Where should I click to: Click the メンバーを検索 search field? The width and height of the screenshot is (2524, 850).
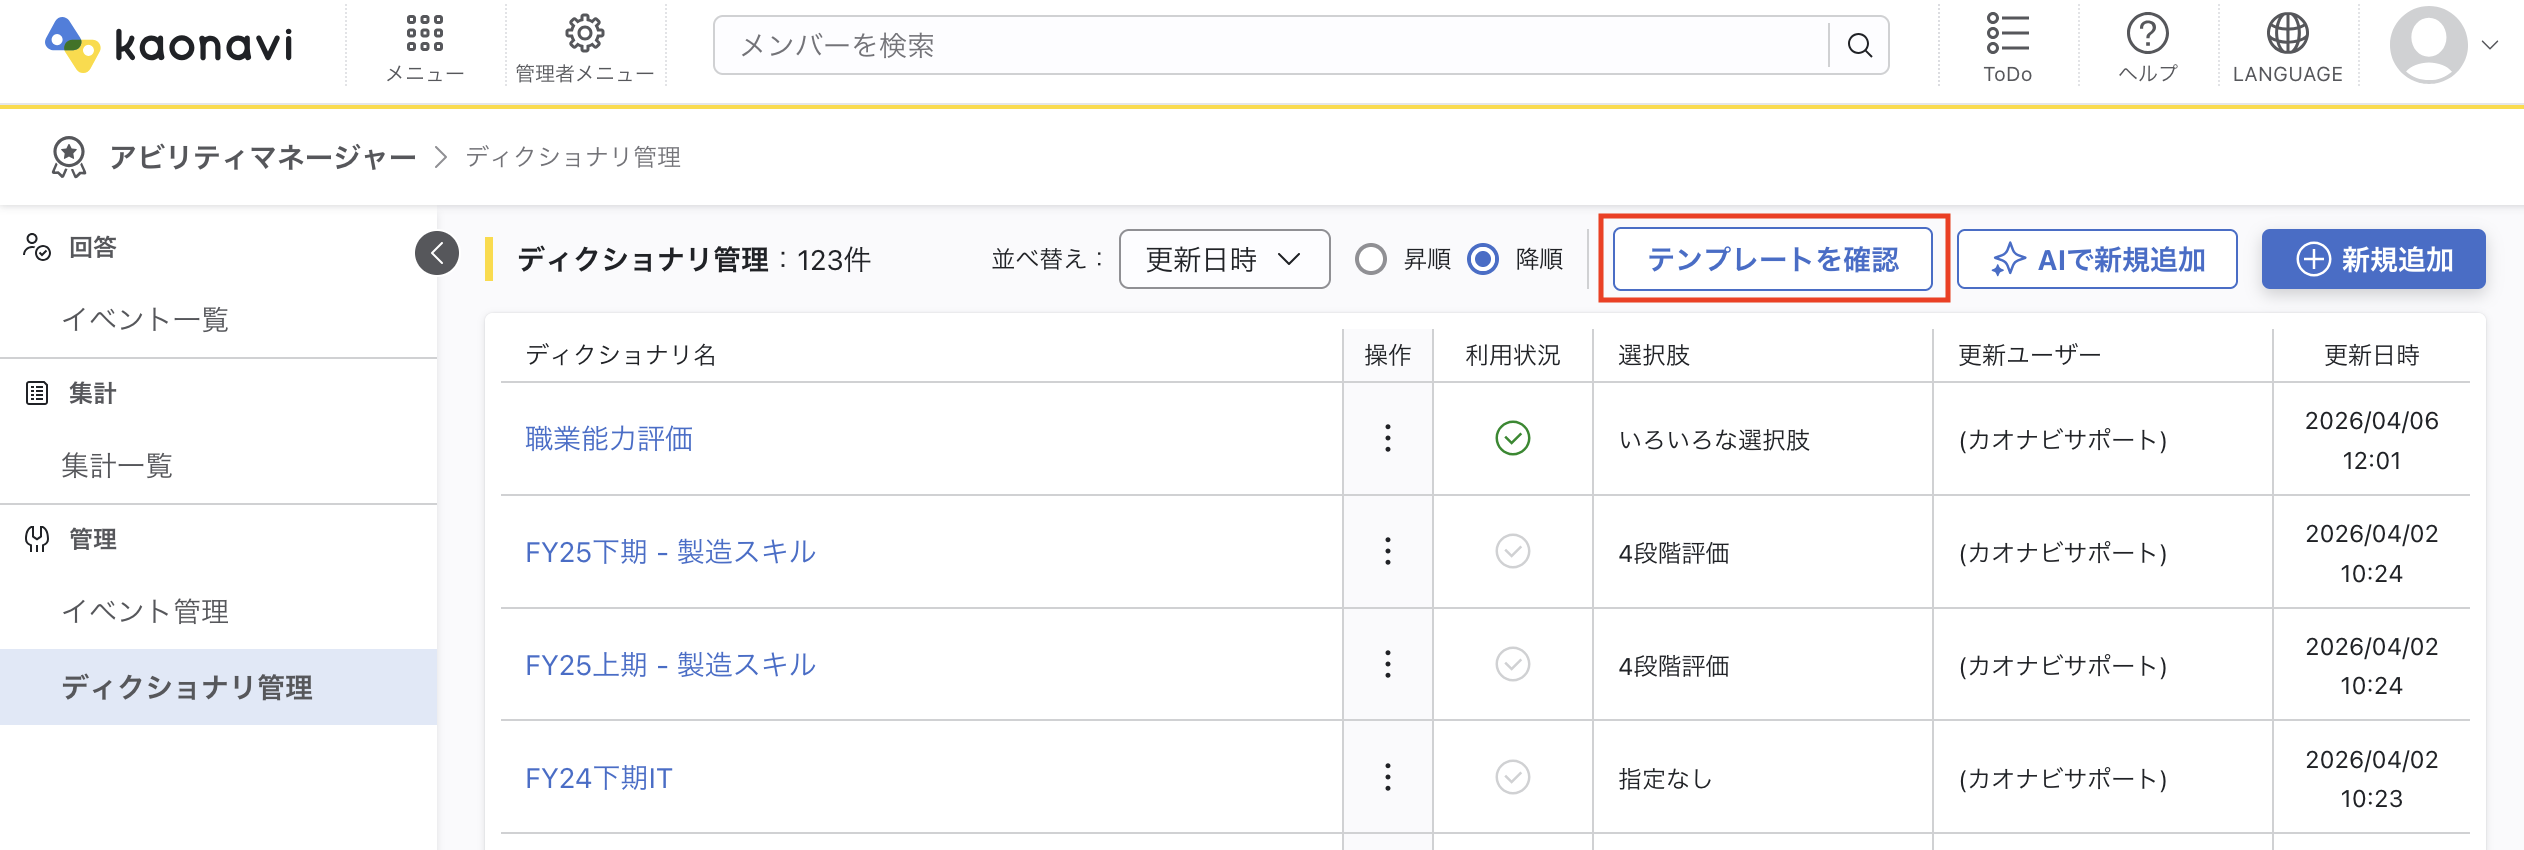(1270, 45)
